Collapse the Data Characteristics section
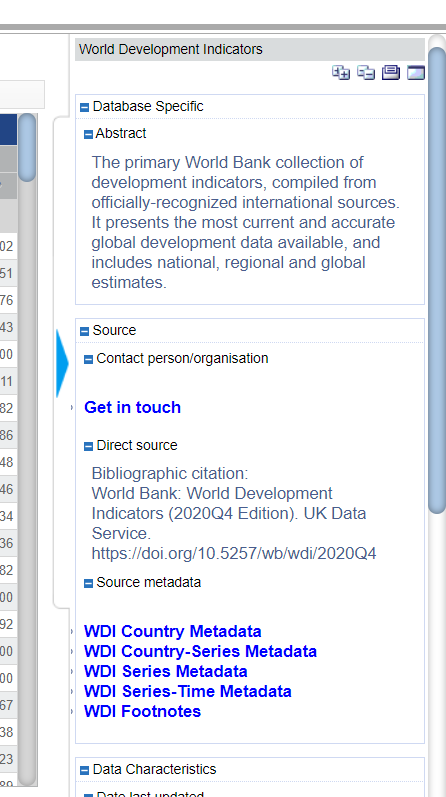 tap(85, 771)
